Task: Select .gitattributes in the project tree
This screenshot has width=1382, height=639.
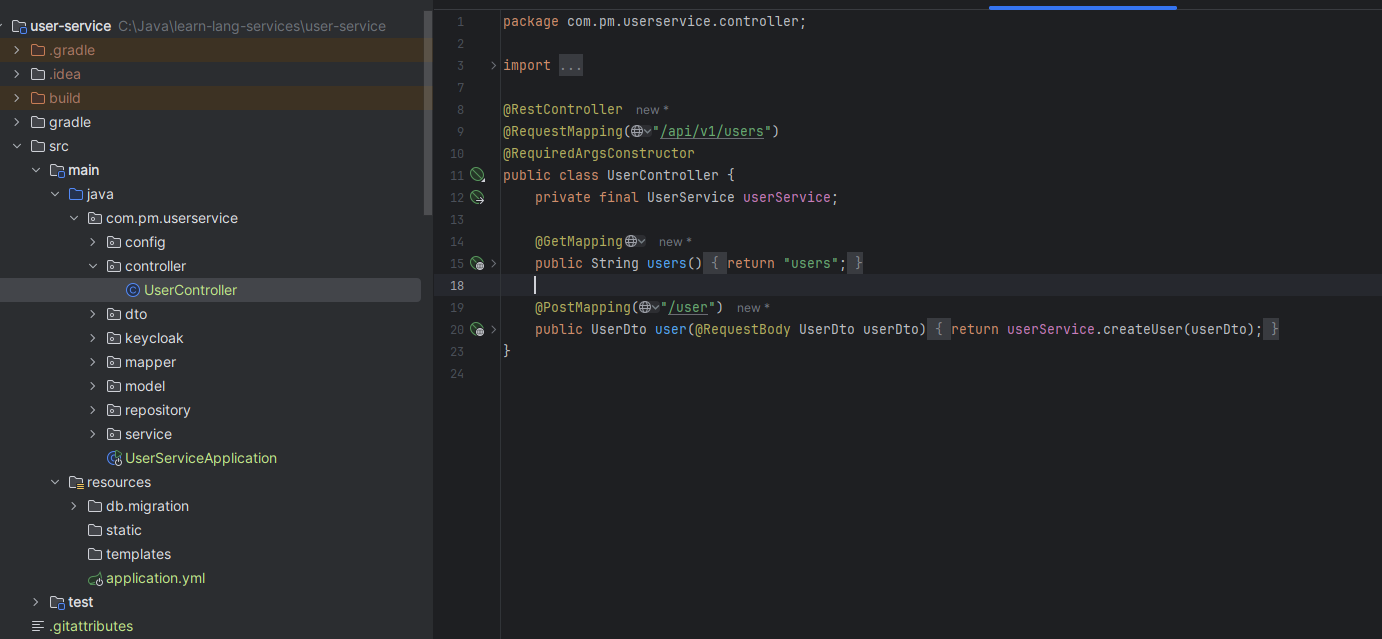Action: pyautogui.click(x=91, y=626)
